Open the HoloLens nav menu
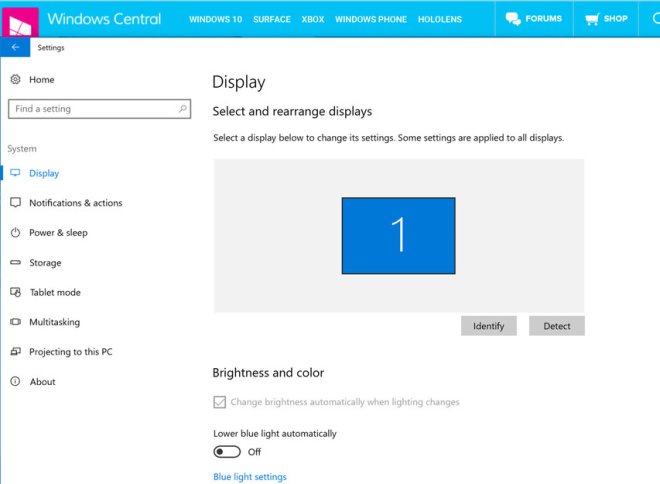 (x=440, y=19)
